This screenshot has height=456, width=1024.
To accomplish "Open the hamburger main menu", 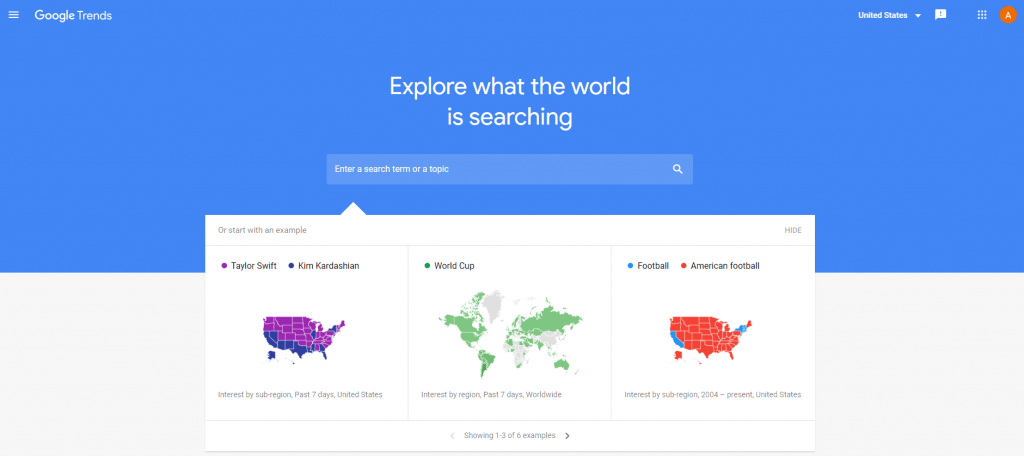I will pos(14,15).
